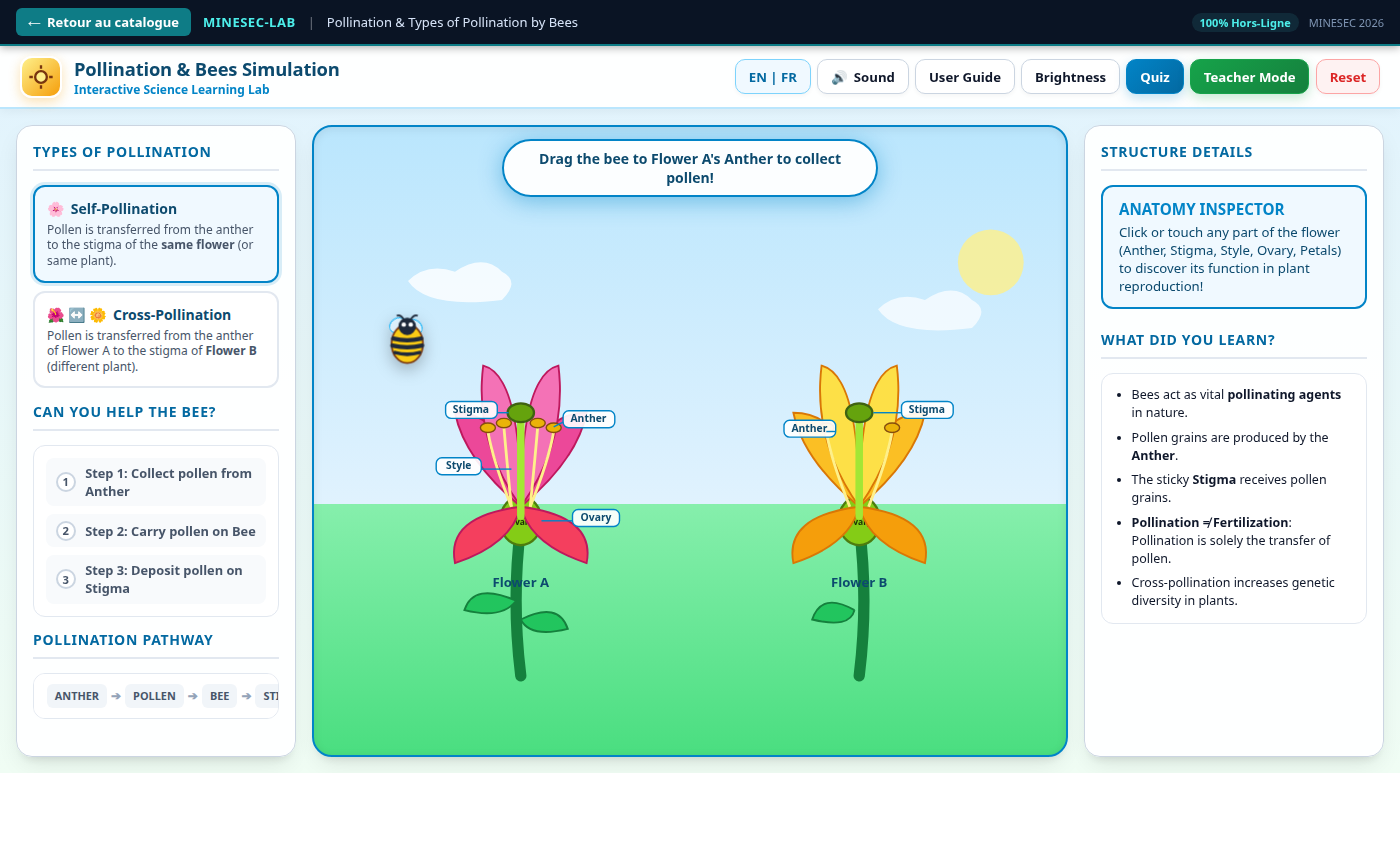Click step 2 number circle
The height and width of the screenshot is (860, 1400).
[66, 531]
